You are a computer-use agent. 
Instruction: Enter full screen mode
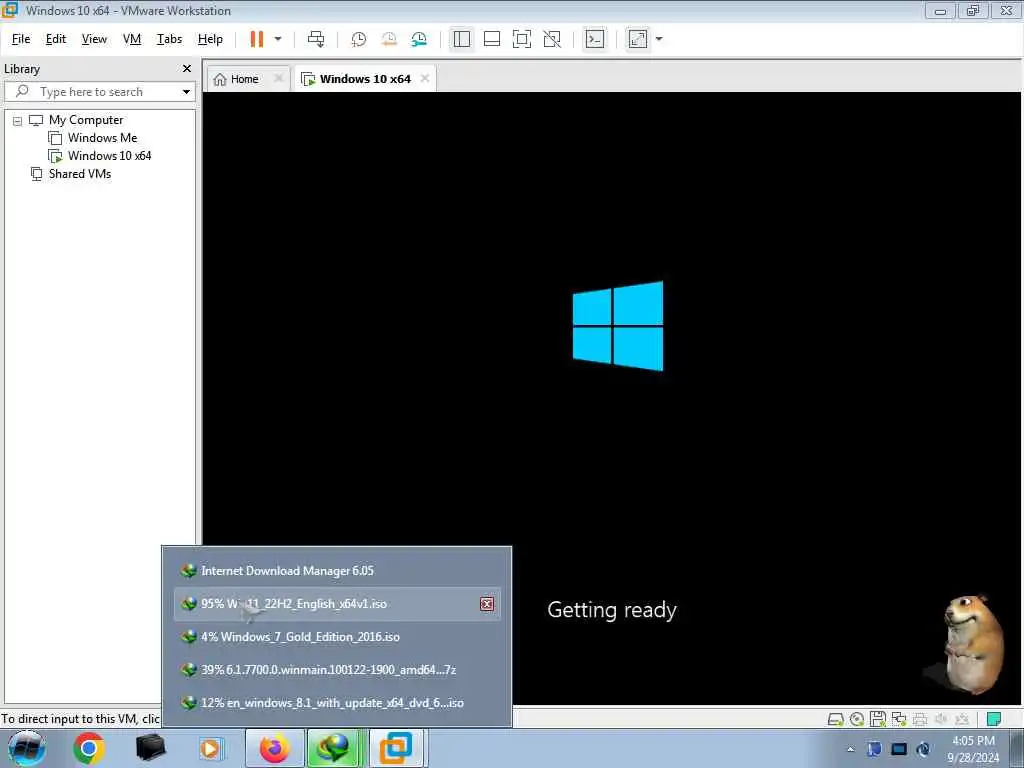(522, 39)
